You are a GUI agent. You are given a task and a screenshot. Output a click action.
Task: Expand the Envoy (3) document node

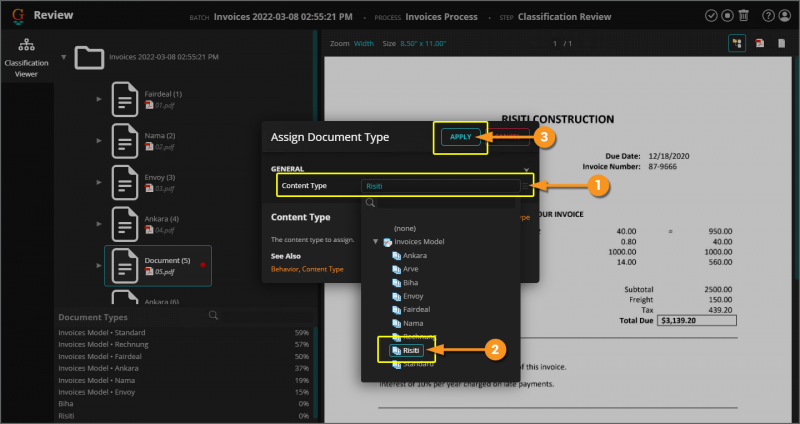click(99, 183)
